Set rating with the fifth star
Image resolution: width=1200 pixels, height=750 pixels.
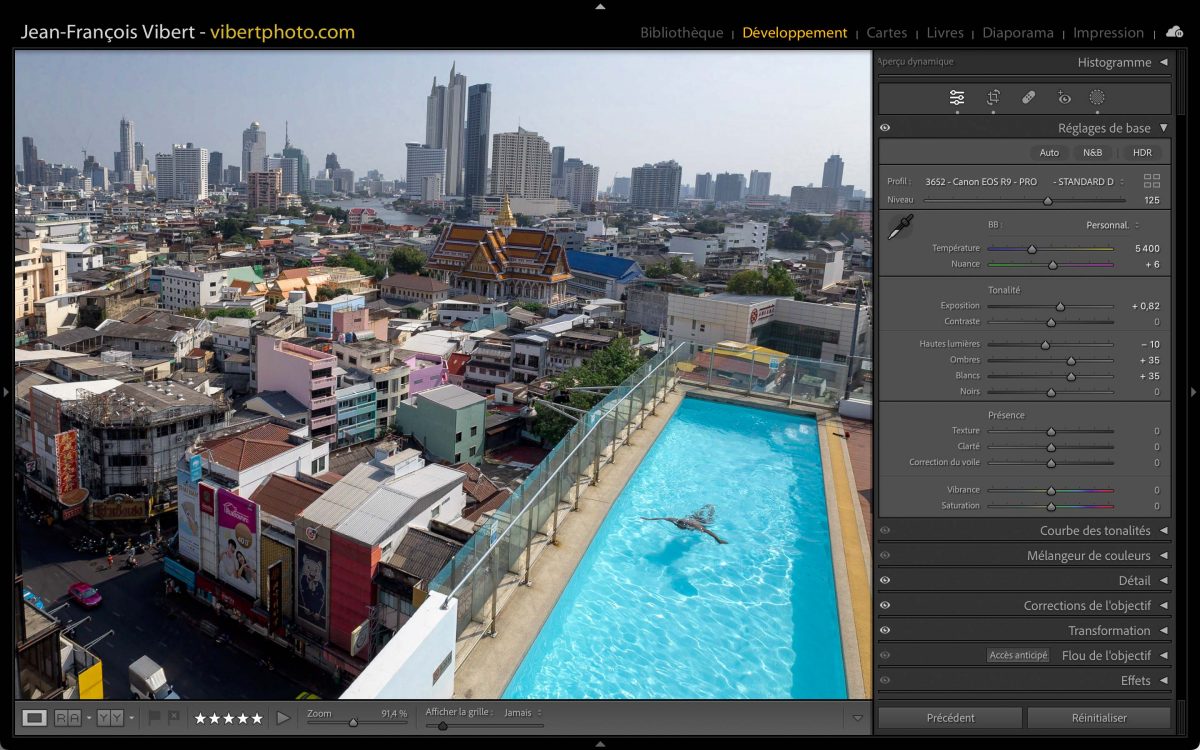257,718
